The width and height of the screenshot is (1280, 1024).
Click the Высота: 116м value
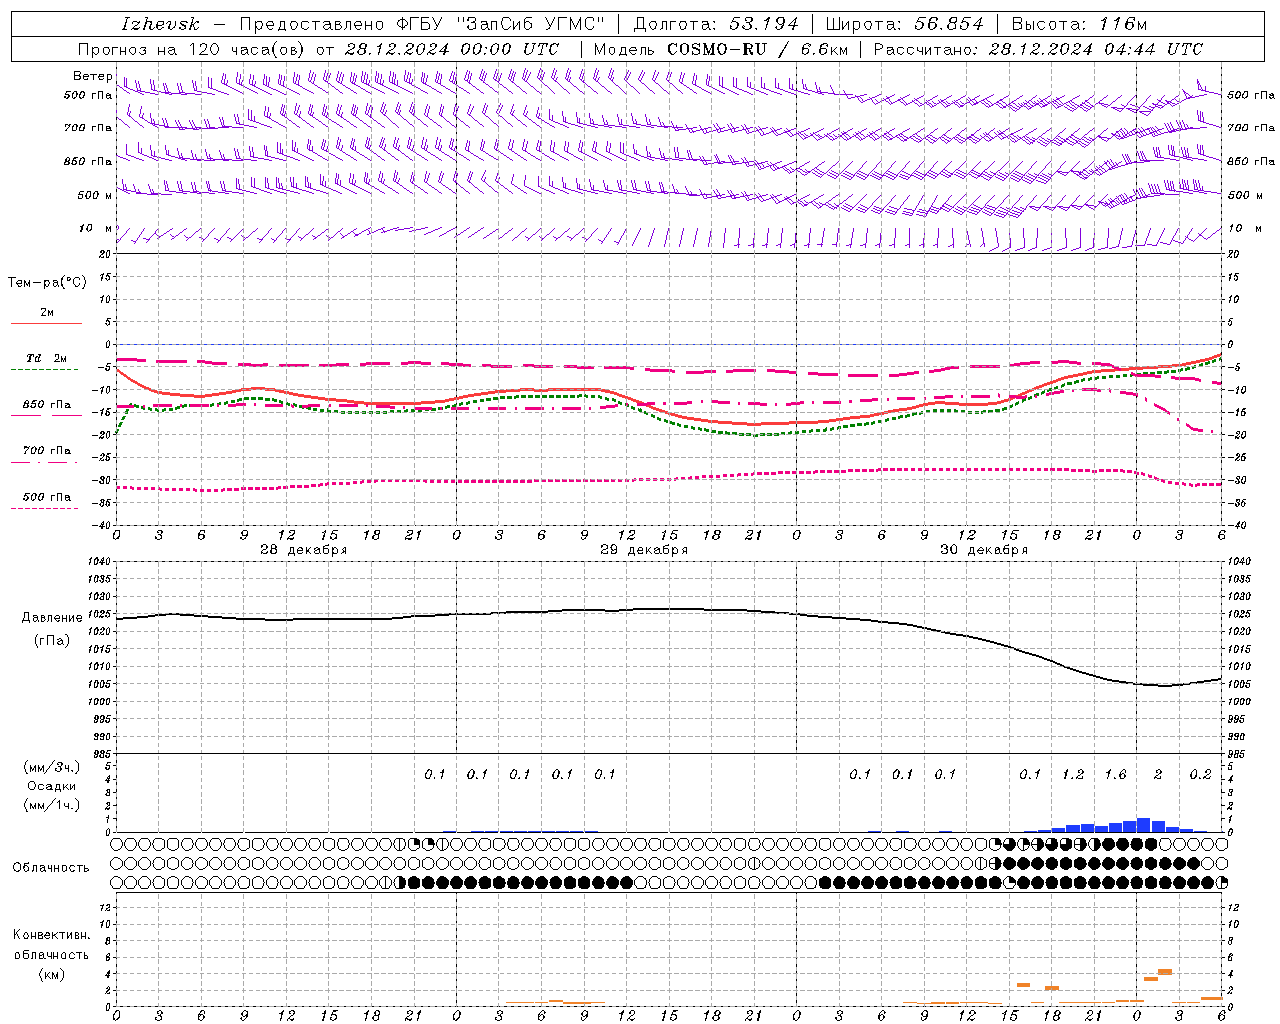click(1079, 24)
